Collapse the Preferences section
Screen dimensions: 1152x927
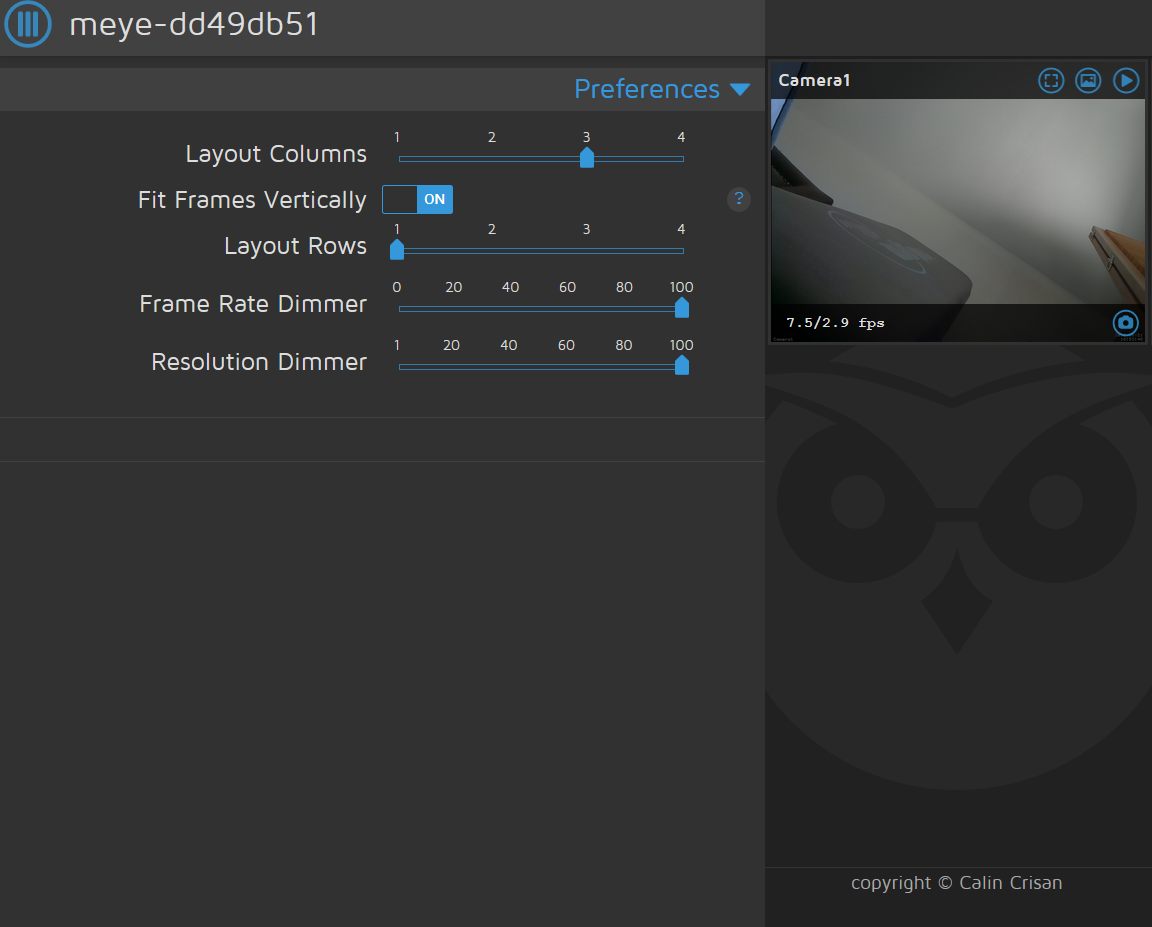tap(645, 88)
